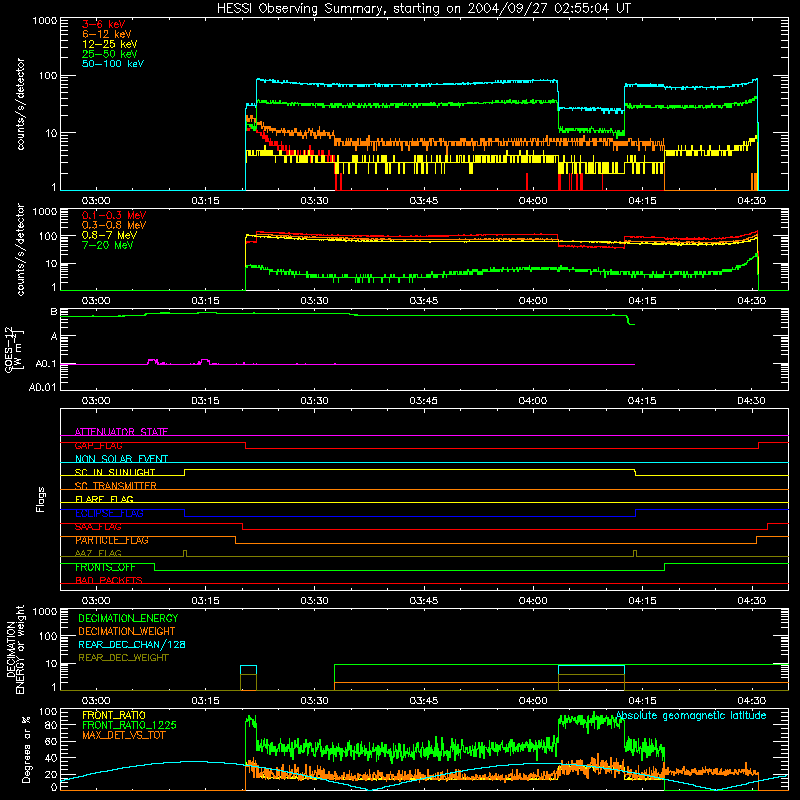Select the ATTENUATOR_STATE flag label
This screenshot has width=800, height=800.
point(121,432)
